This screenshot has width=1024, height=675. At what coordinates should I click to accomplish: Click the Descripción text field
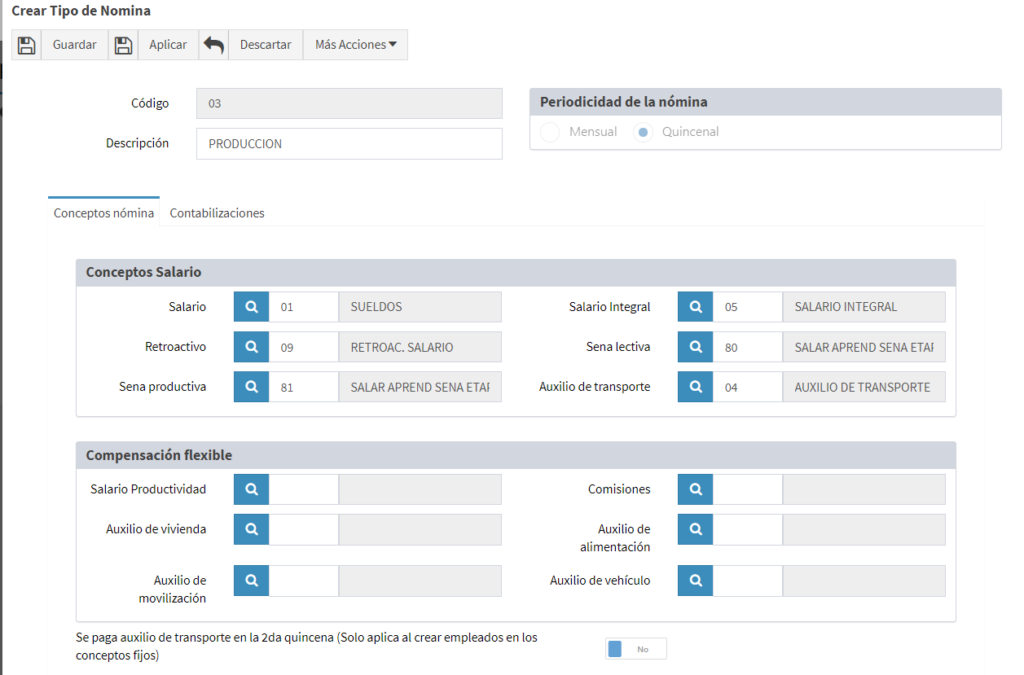click(349, 144)
